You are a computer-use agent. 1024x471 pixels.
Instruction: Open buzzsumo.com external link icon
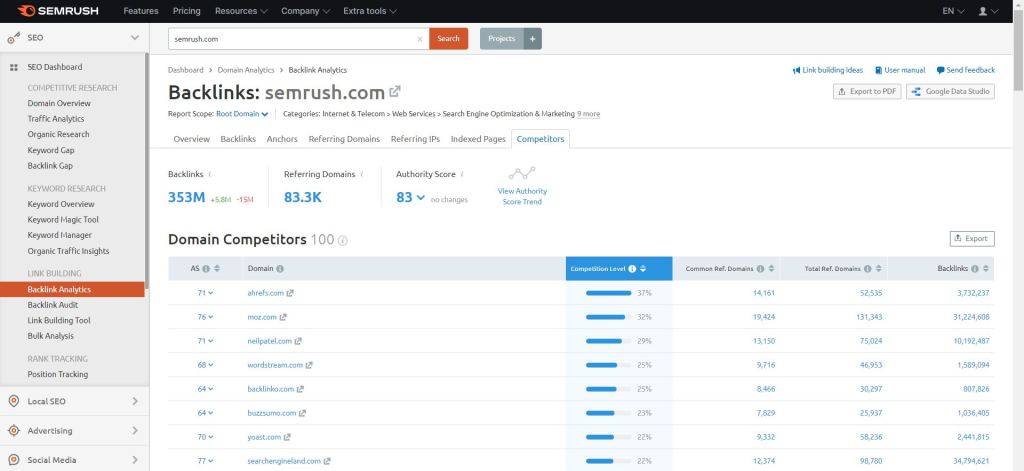tap(302, 414)
